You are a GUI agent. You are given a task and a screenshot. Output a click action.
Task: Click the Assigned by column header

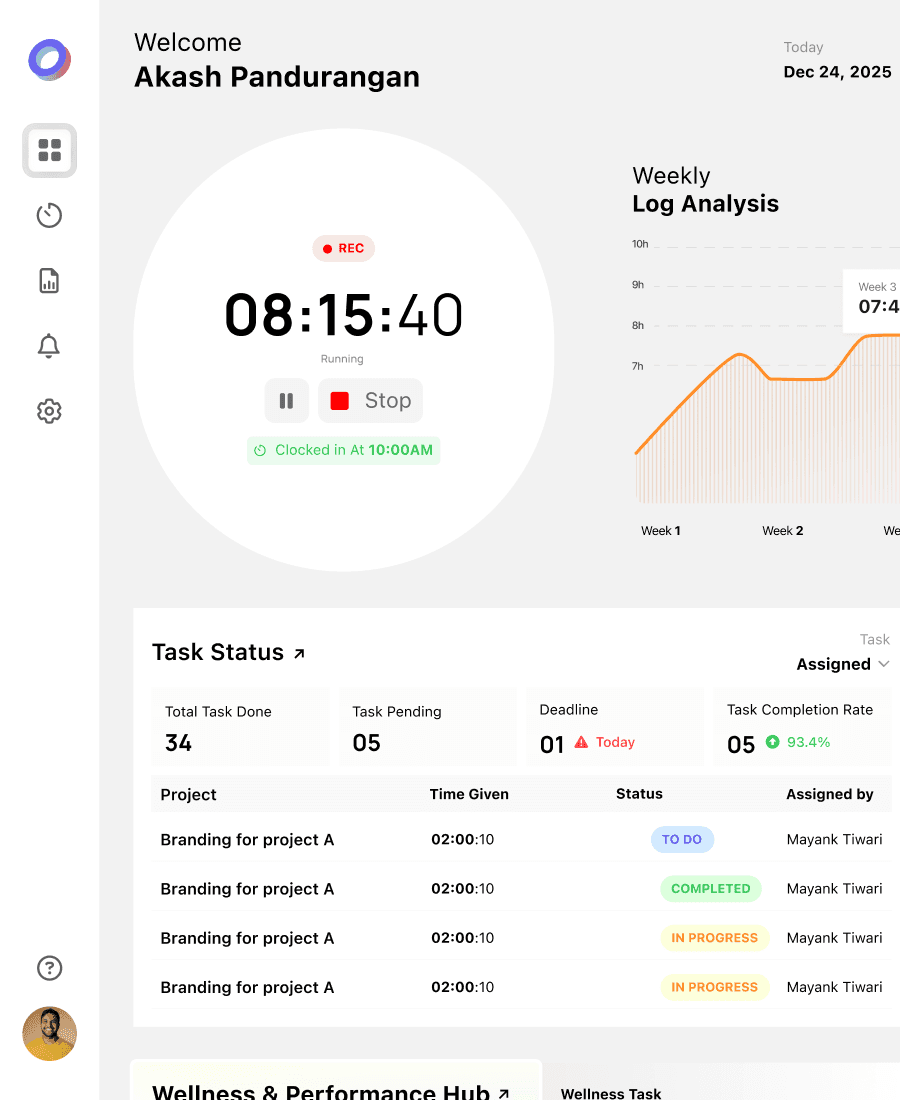(830, 794)
